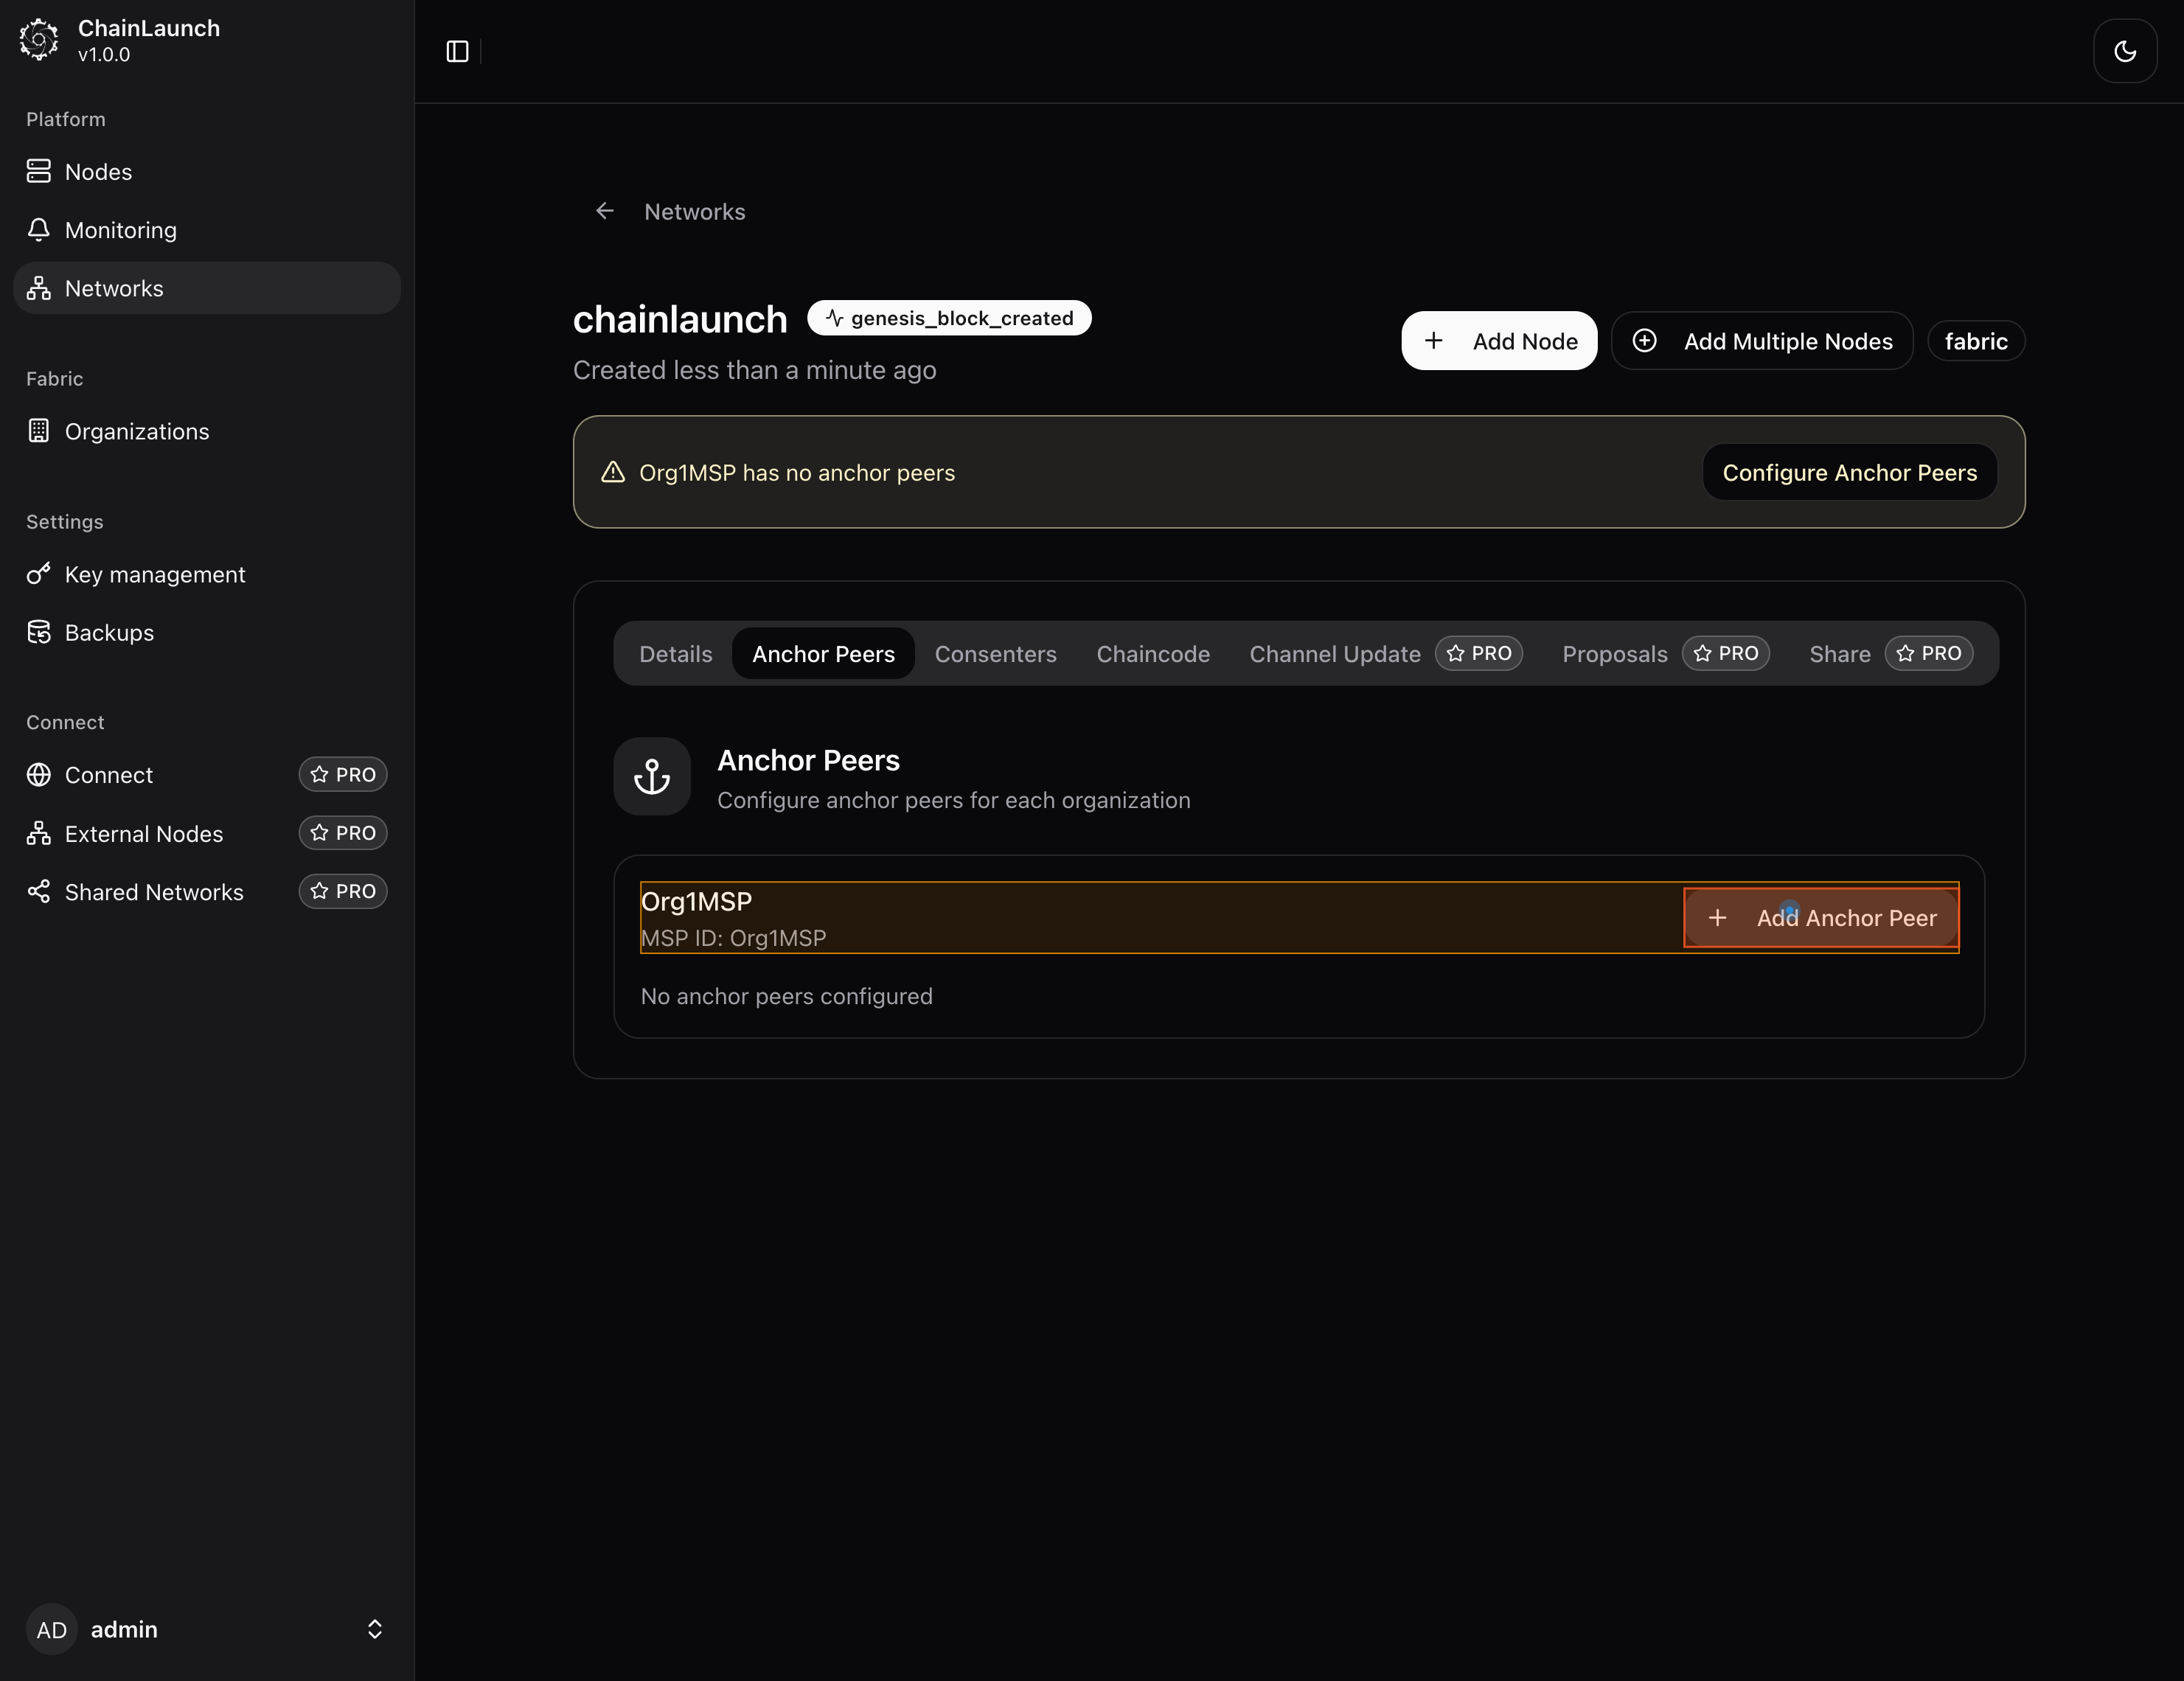Expand the admin user menu

(374, 1629)
